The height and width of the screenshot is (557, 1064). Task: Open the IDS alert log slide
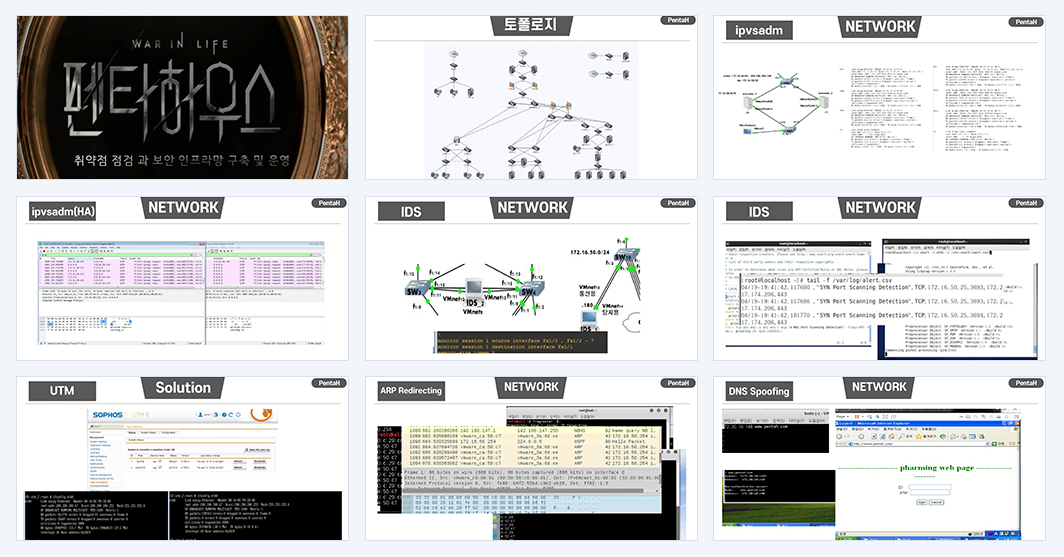point(879,279)
